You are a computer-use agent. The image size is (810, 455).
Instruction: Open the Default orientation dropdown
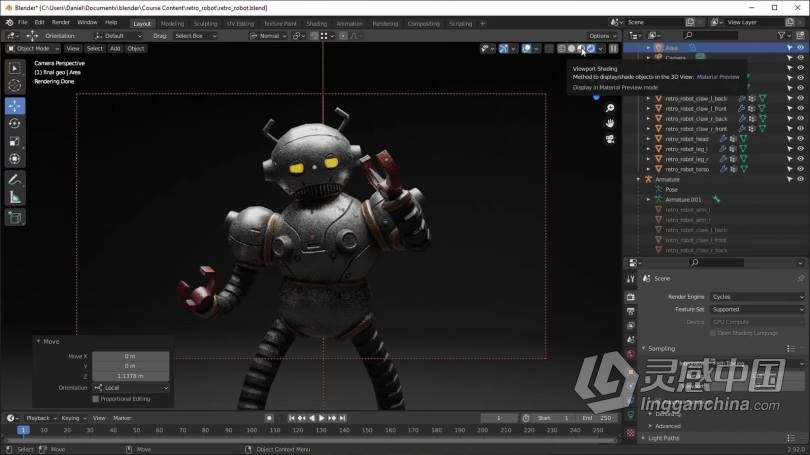(118, 36)
